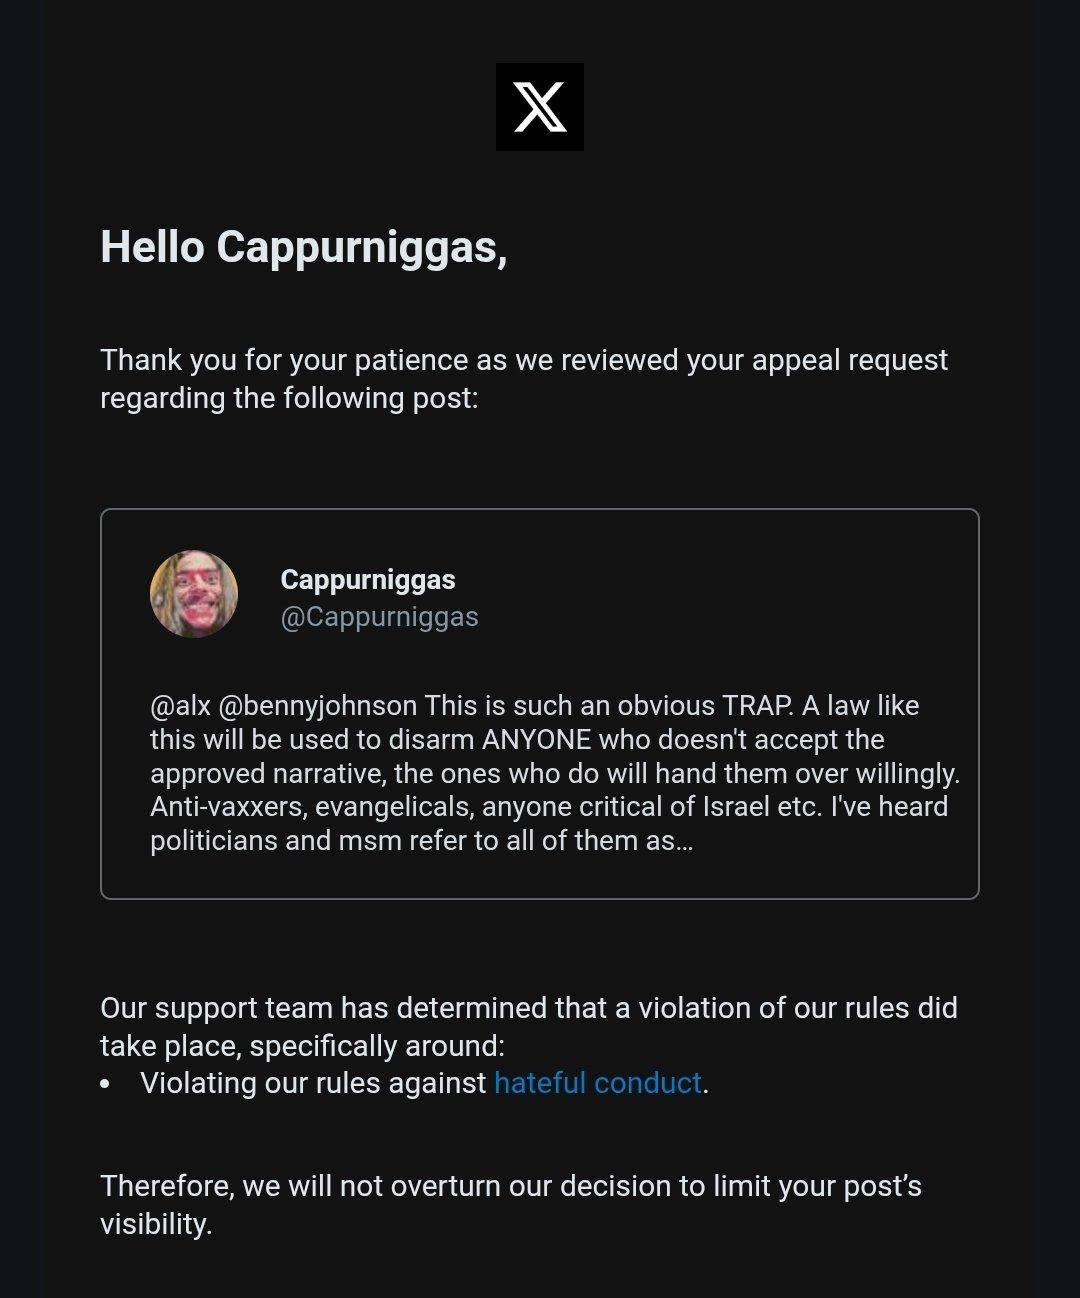
Task: Click the trailing ellipsis ending the quoted post
Action: click(x=685, y=842)
